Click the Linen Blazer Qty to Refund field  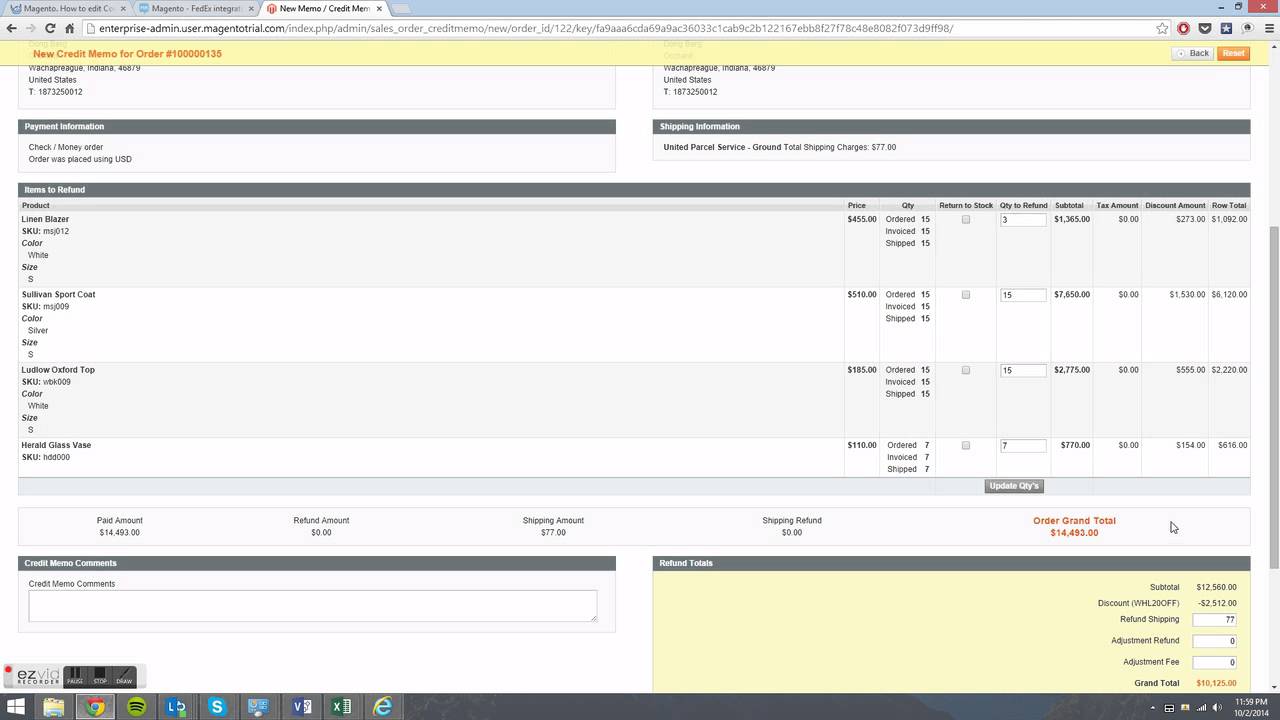1022,219
